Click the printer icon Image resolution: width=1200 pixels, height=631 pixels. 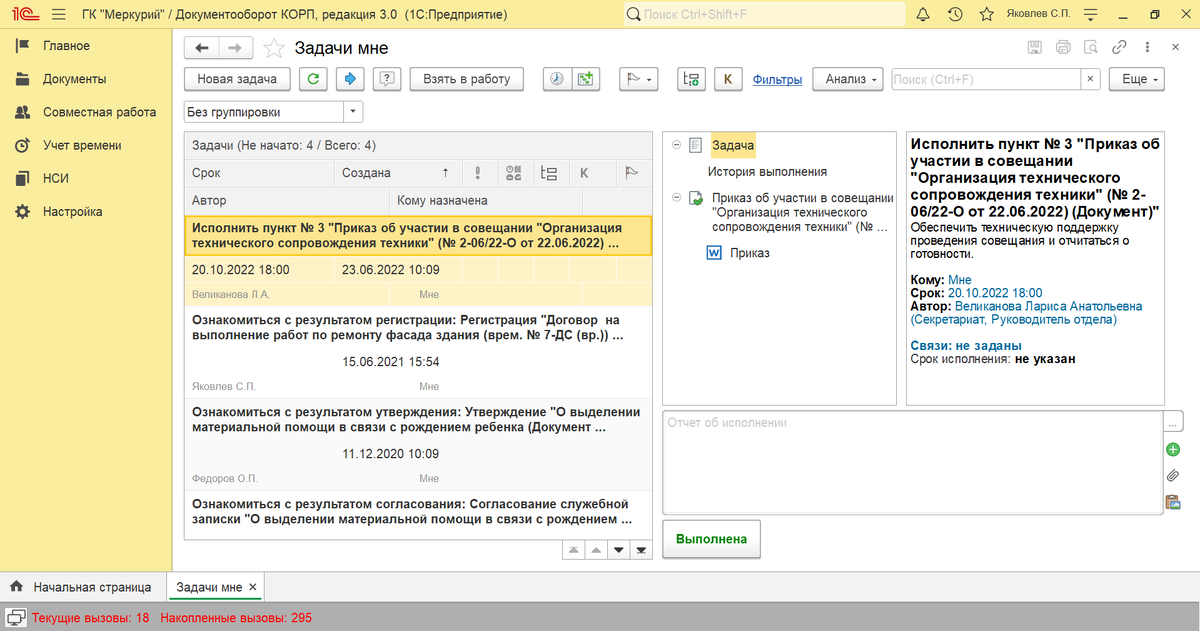tap(1063, 47)
